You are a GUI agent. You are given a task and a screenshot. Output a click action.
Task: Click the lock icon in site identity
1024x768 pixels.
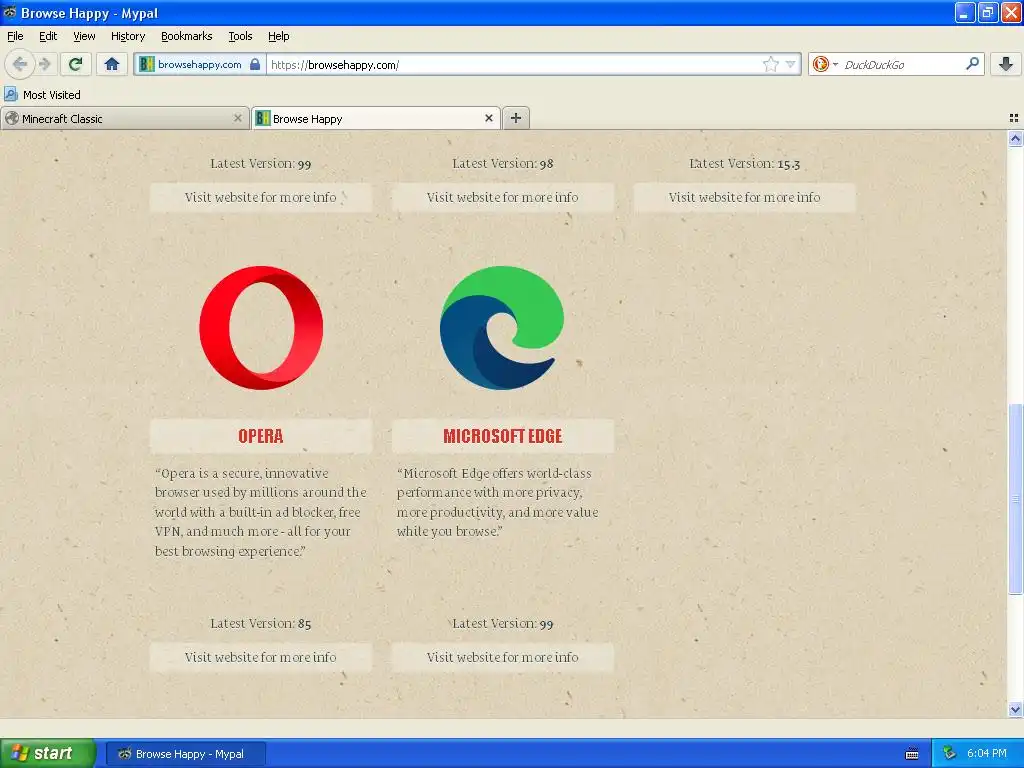(255, 64)
